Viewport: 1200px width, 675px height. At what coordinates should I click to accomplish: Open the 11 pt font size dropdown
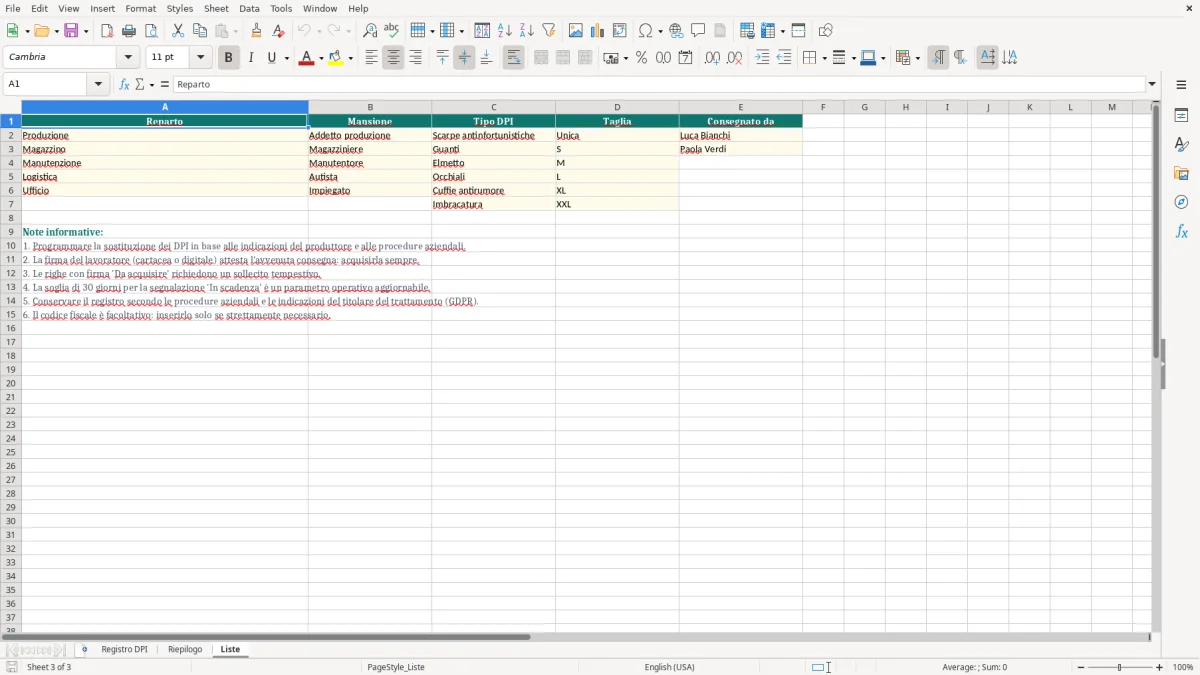(x=200, y=58)
